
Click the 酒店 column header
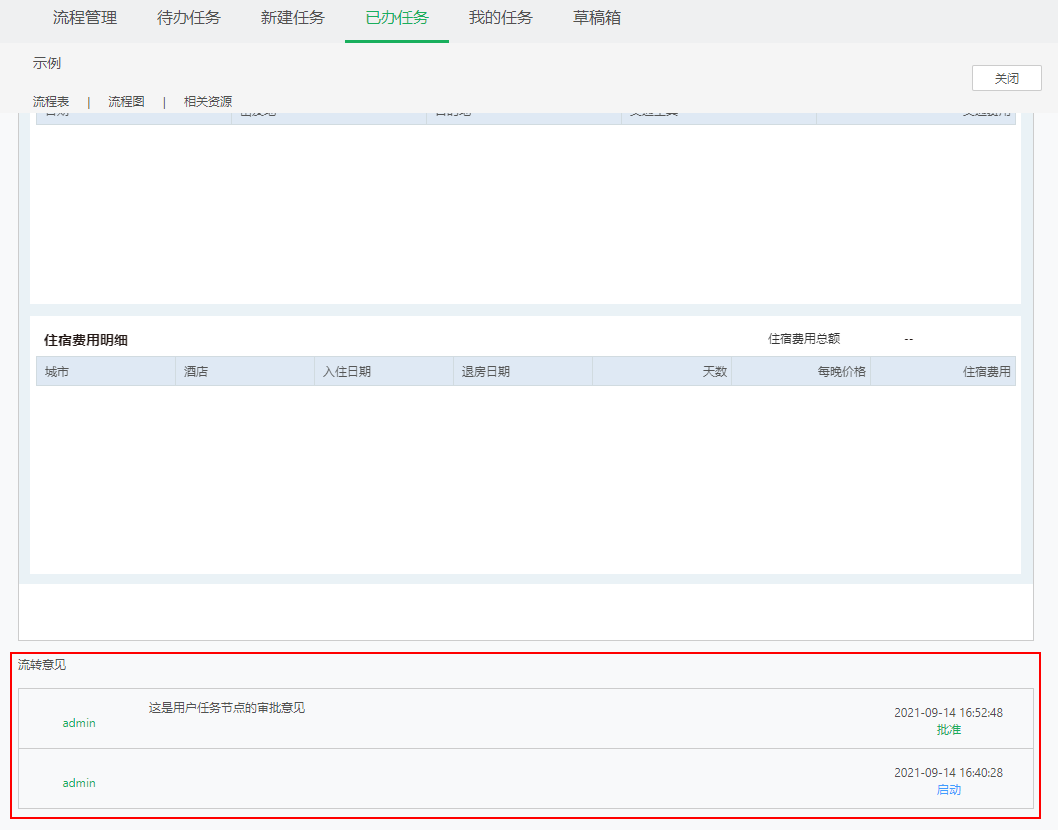click(x=196, y=371)
